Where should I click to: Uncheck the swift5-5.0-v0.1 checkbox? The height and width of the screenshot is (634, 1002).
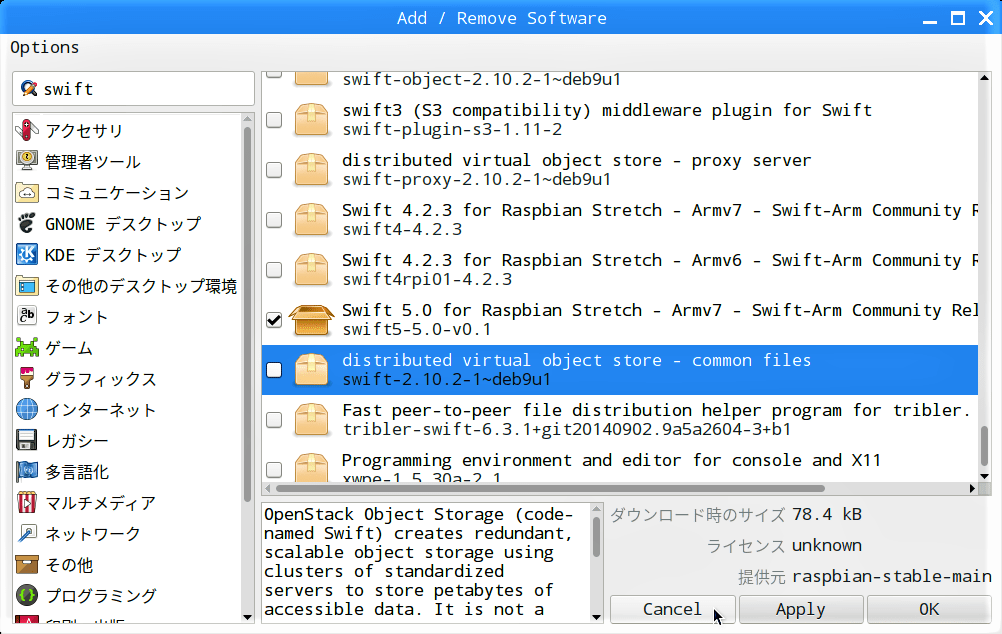(x=274, y=320)
